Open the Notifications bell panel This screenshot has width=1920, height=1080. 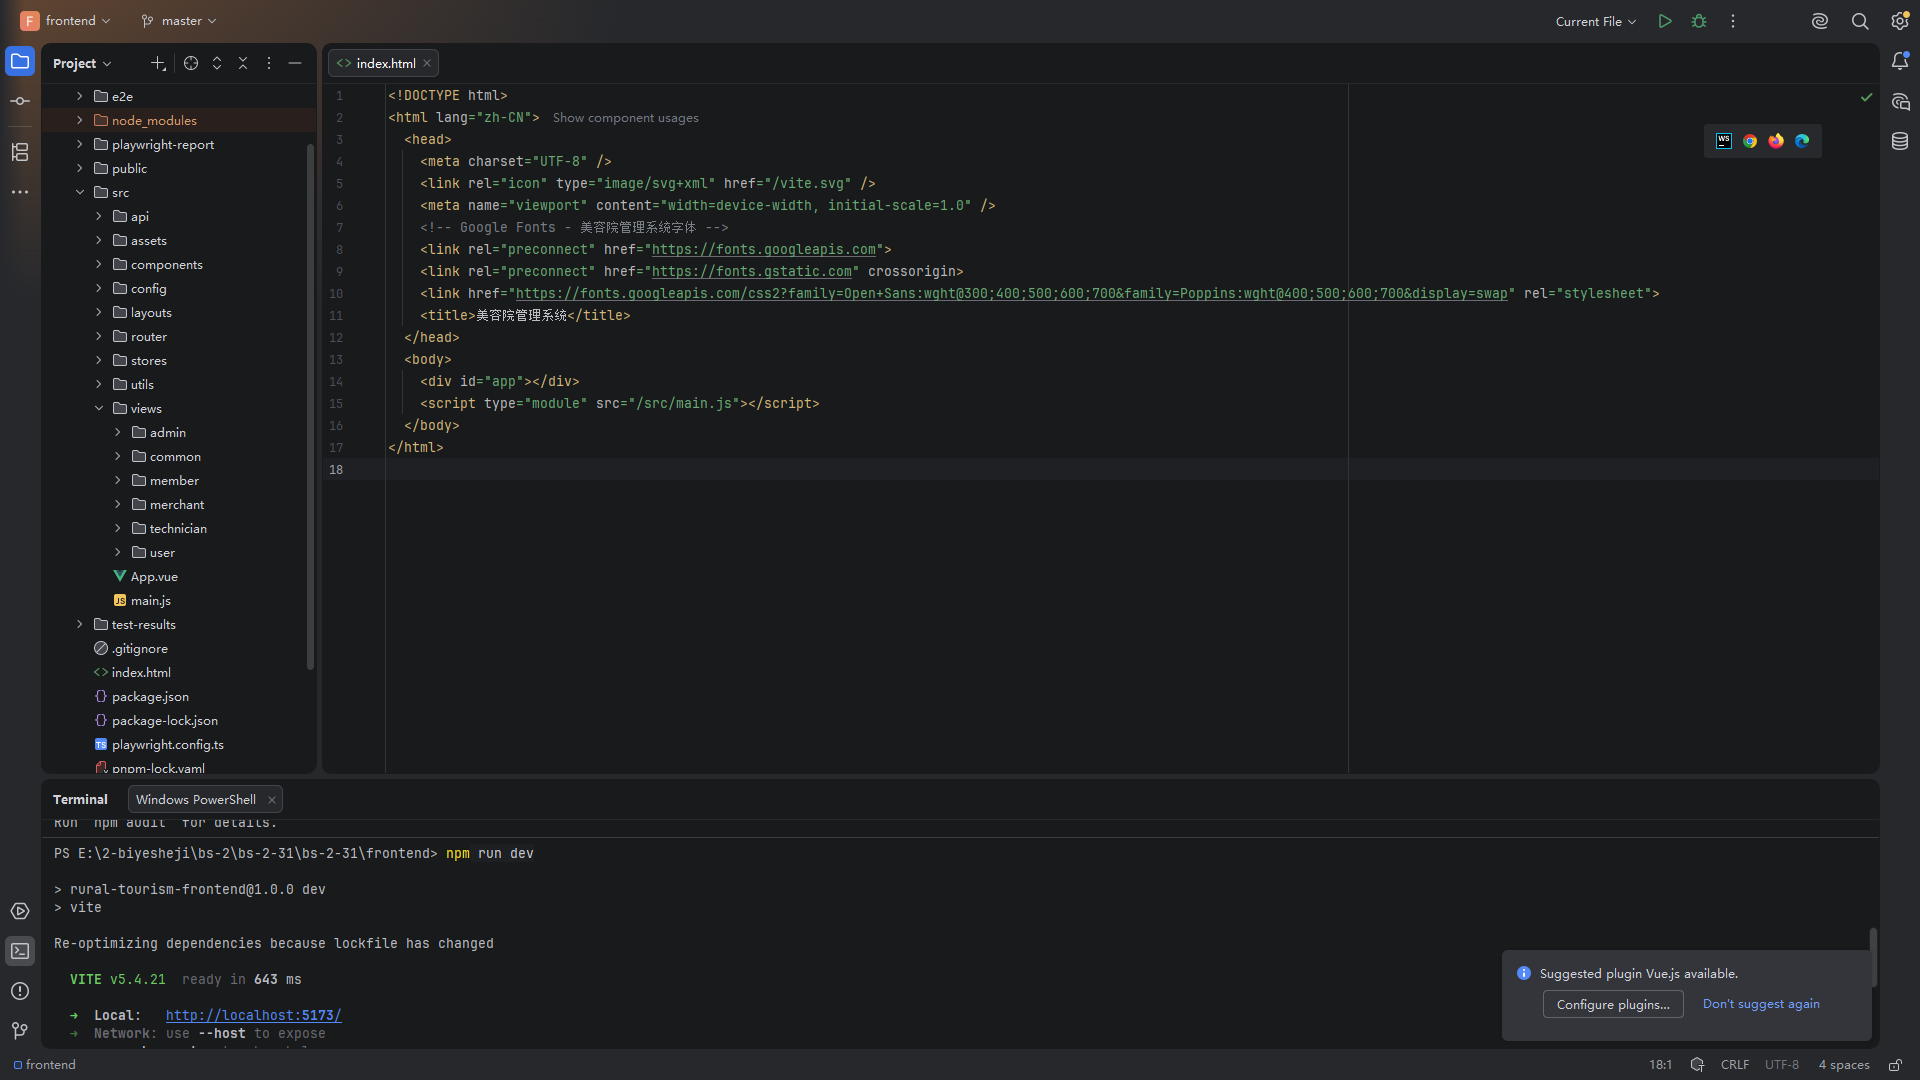coord(1900,62)
